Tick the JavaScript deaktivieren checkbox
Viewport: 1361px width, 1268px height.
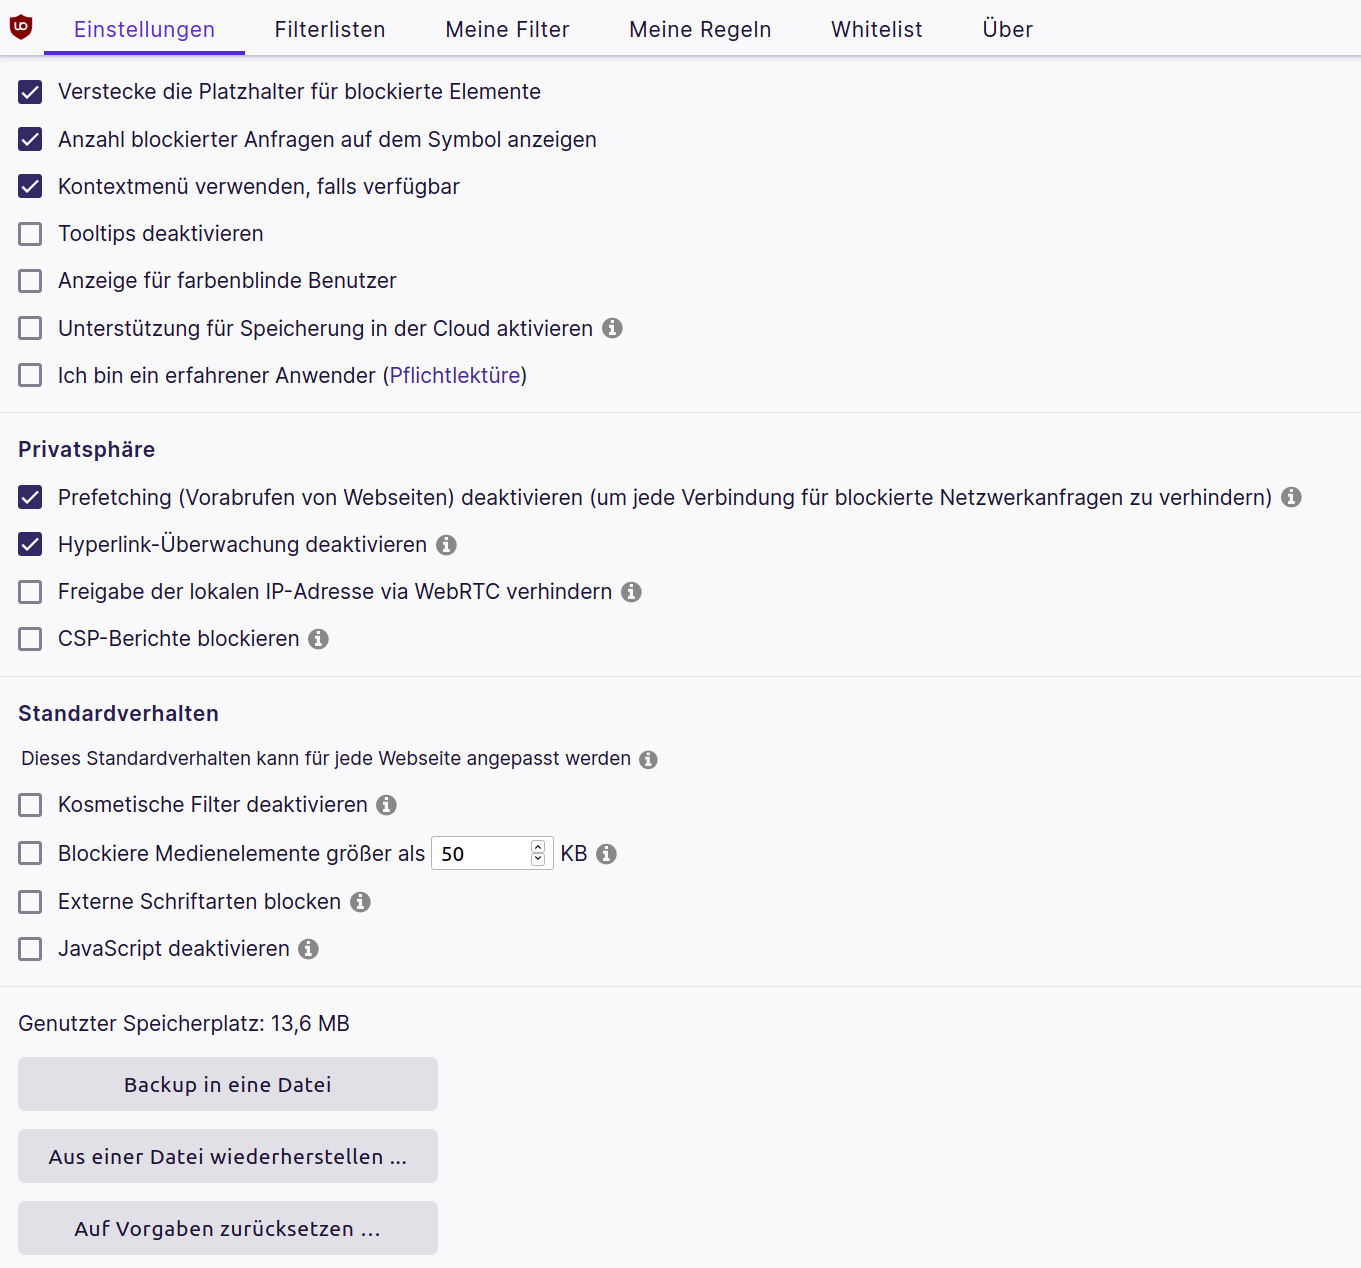[x=31, y=949]
